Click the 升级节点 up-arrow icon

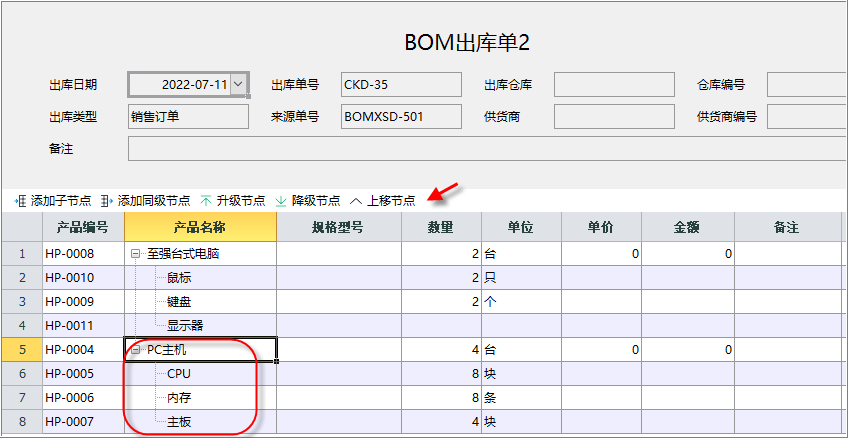(x=206, y=201)
